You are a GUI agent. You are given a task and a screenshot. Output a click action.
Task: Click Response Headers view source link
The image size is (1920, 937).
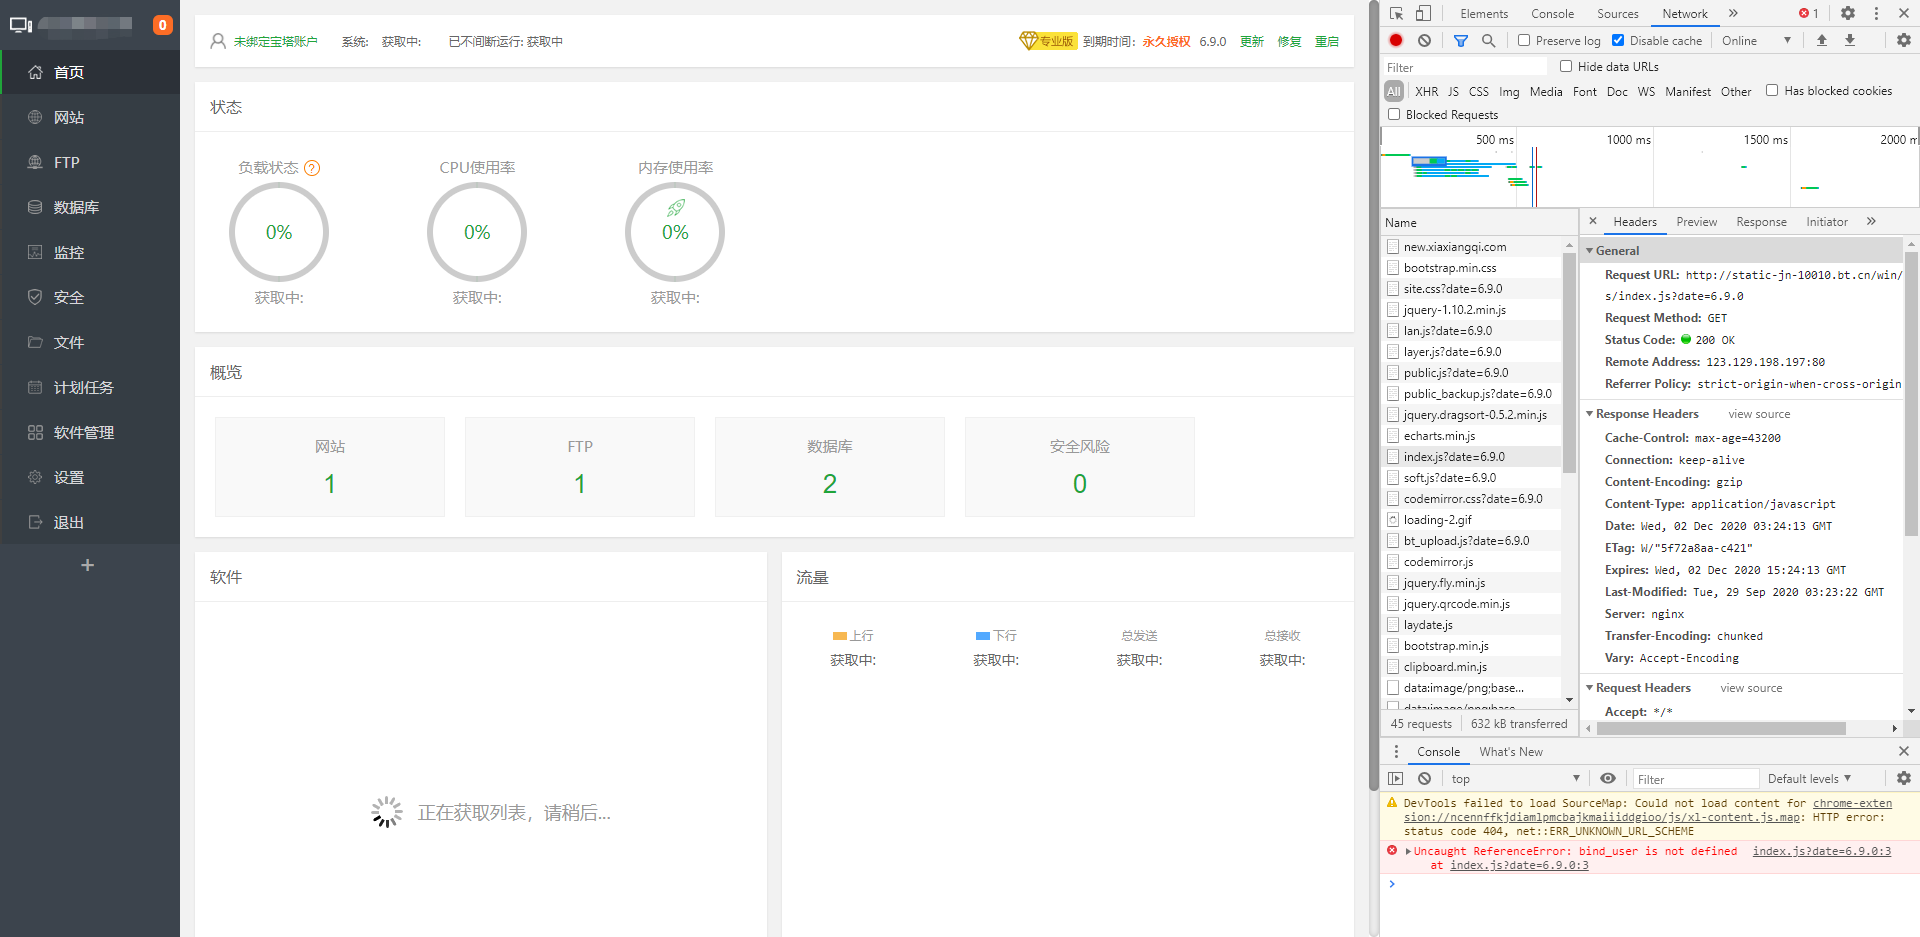1759,414
